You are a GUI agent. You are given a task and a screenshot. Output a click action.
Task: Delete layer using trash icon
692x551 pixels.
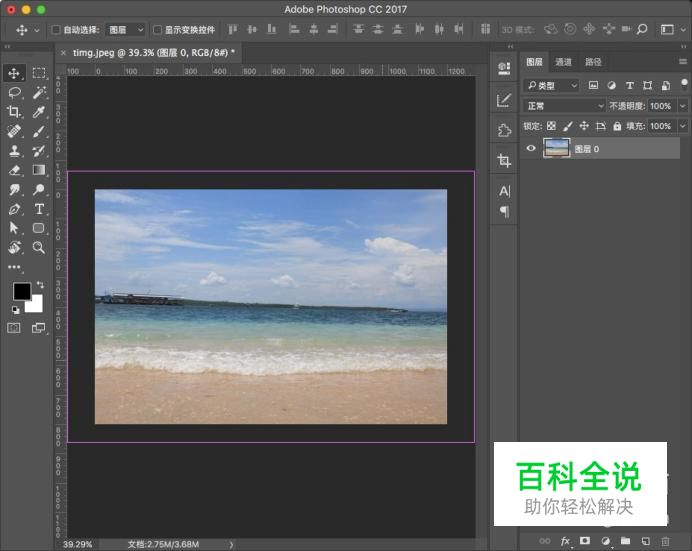click(666, 541)
